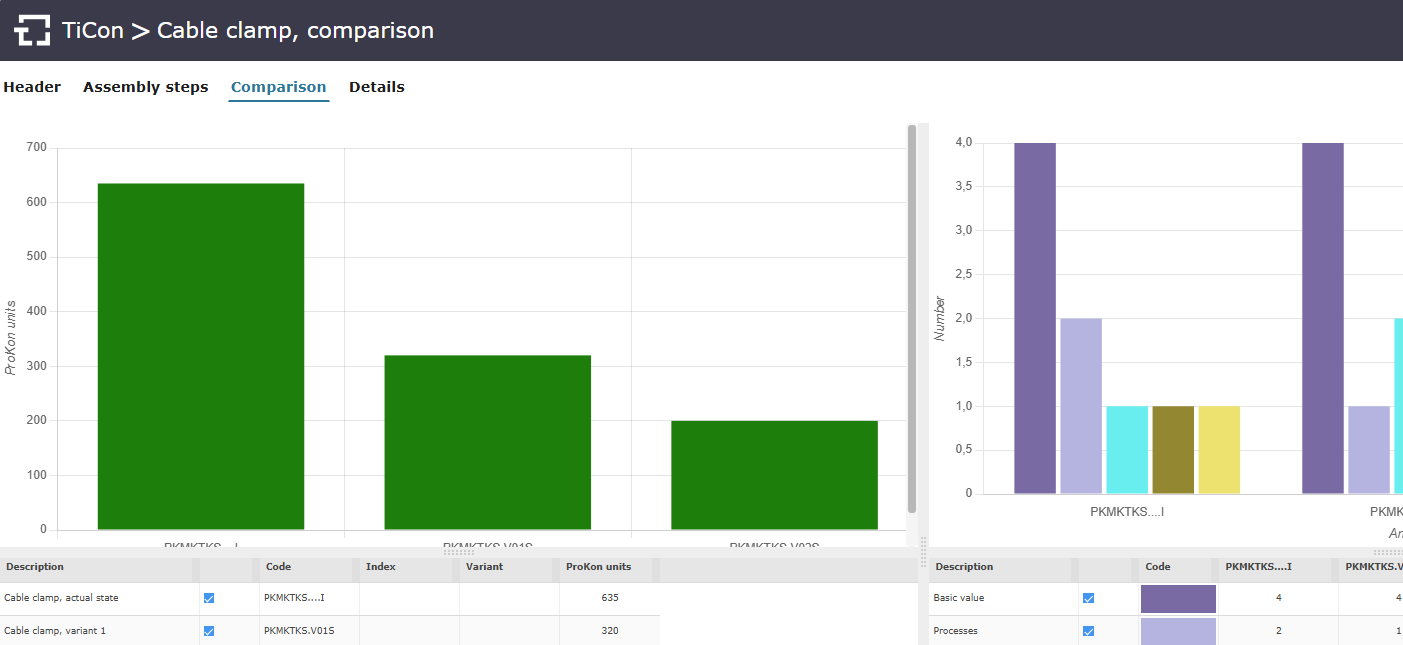Image resolution: width=1403 pixels, height=645 pixels.
Task: Uncheck the Basic value checkbox
Action: [1088, 598]
